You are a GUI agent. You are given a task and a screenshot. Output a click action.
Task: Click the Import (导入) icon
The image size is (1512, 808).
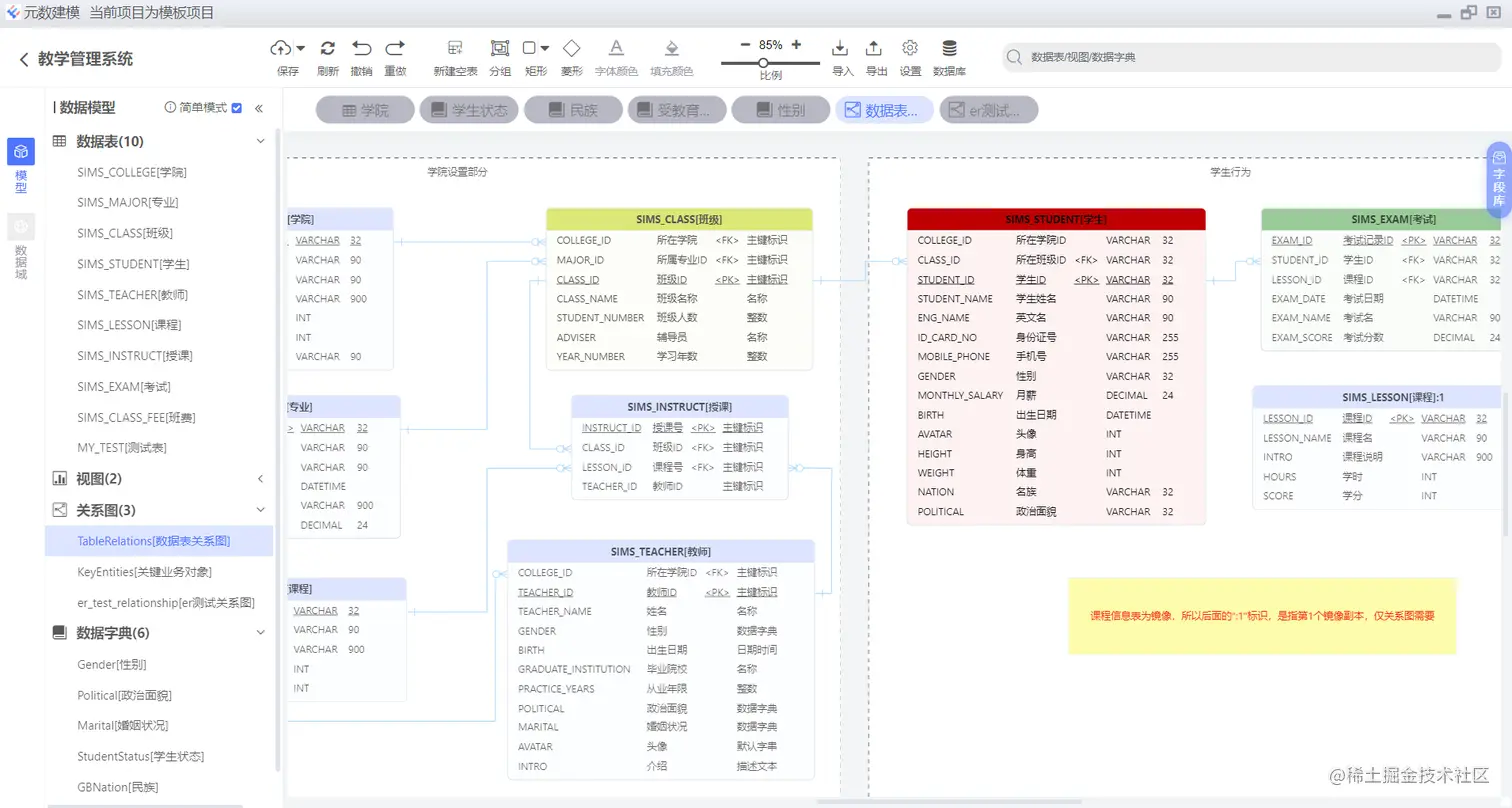(x=841, y=47)
